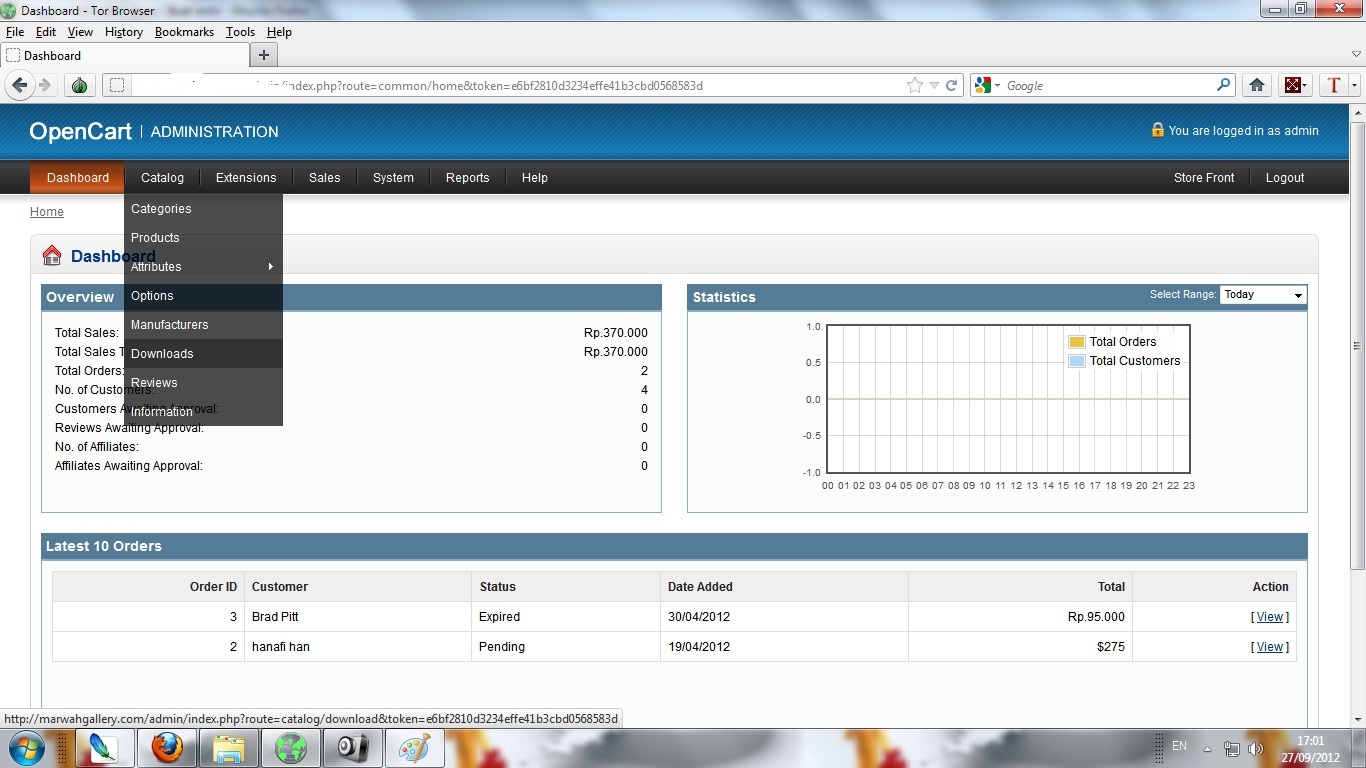Screen dimensions: 1366x768
Task: Open the admin Help navigation menu
Action: (535, 178)
